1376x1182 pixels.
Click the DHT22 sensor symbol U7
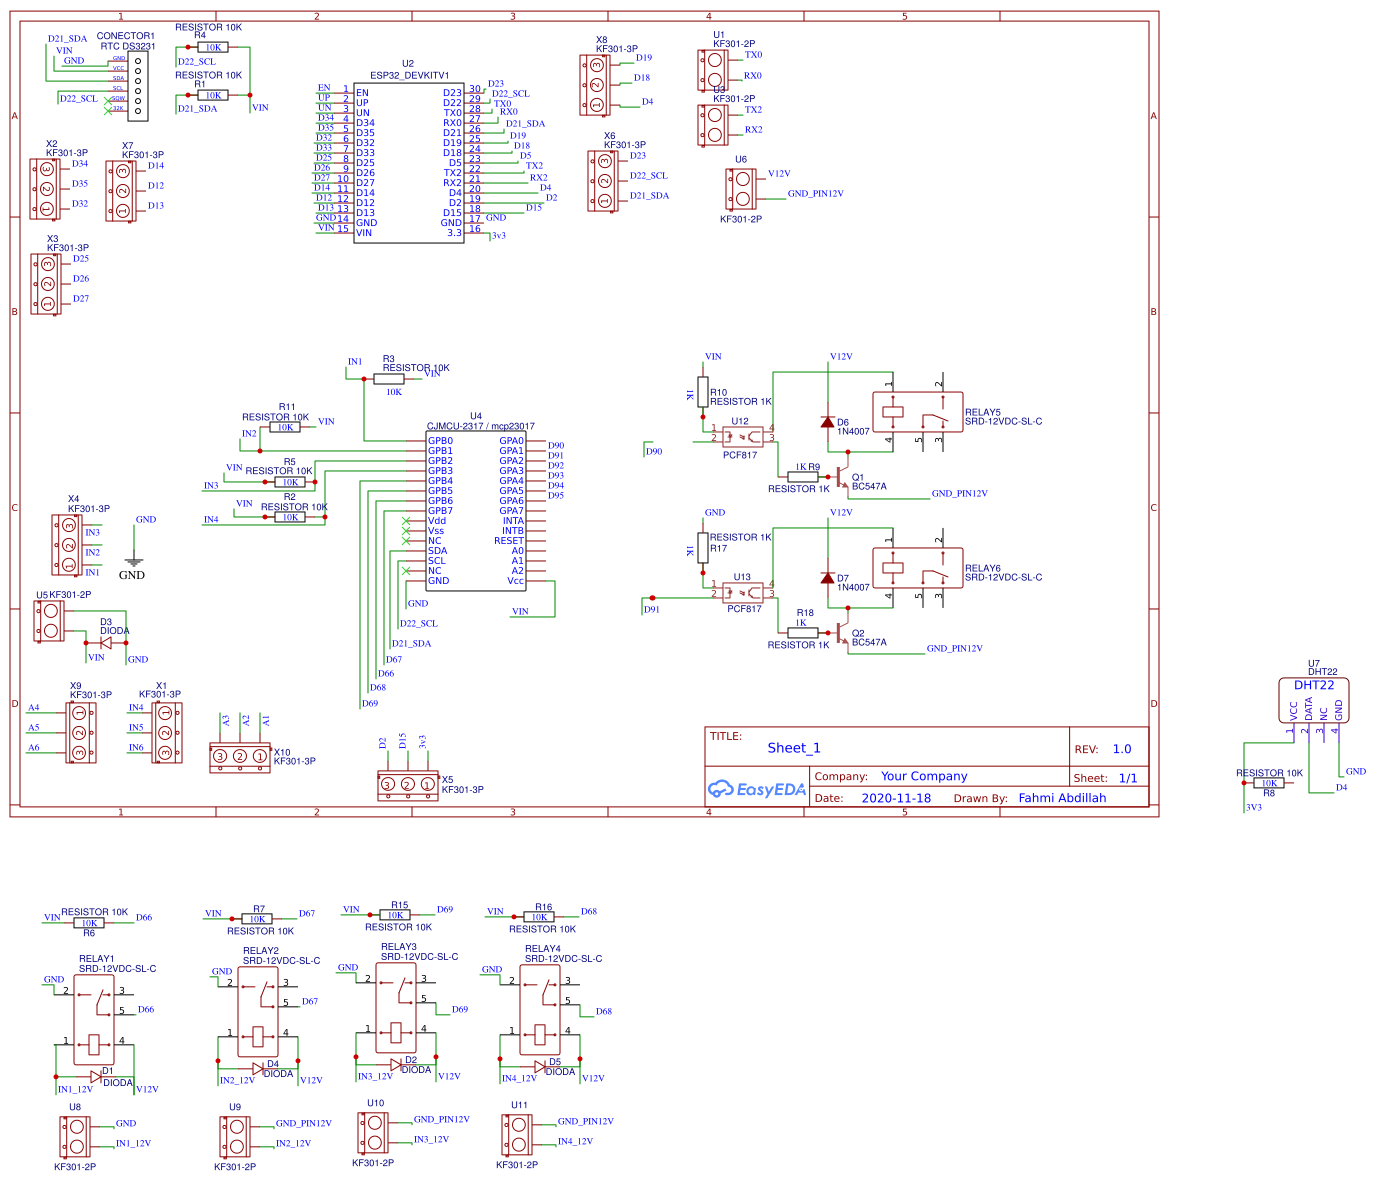(1313, 700)
